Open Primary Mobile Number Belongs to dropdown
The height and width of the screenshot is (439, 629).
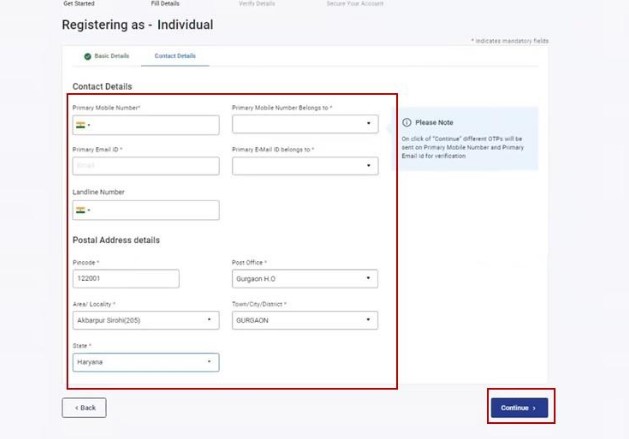305,124
